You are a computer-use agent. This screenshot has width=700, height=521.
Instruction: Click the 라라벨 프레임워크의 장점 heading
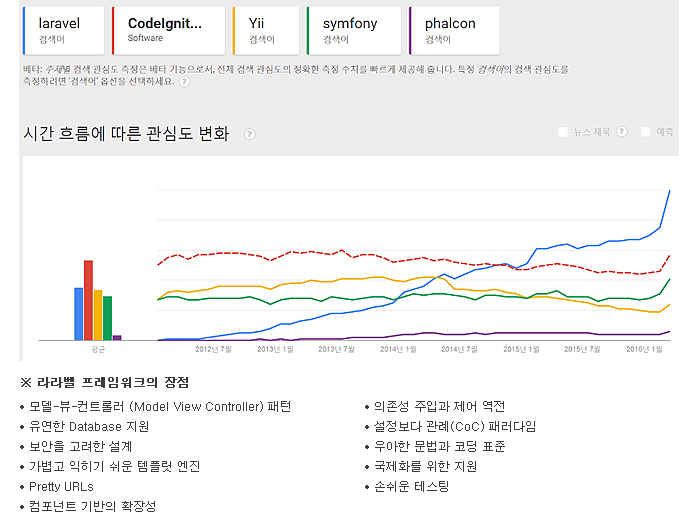(x=104, y=383)
